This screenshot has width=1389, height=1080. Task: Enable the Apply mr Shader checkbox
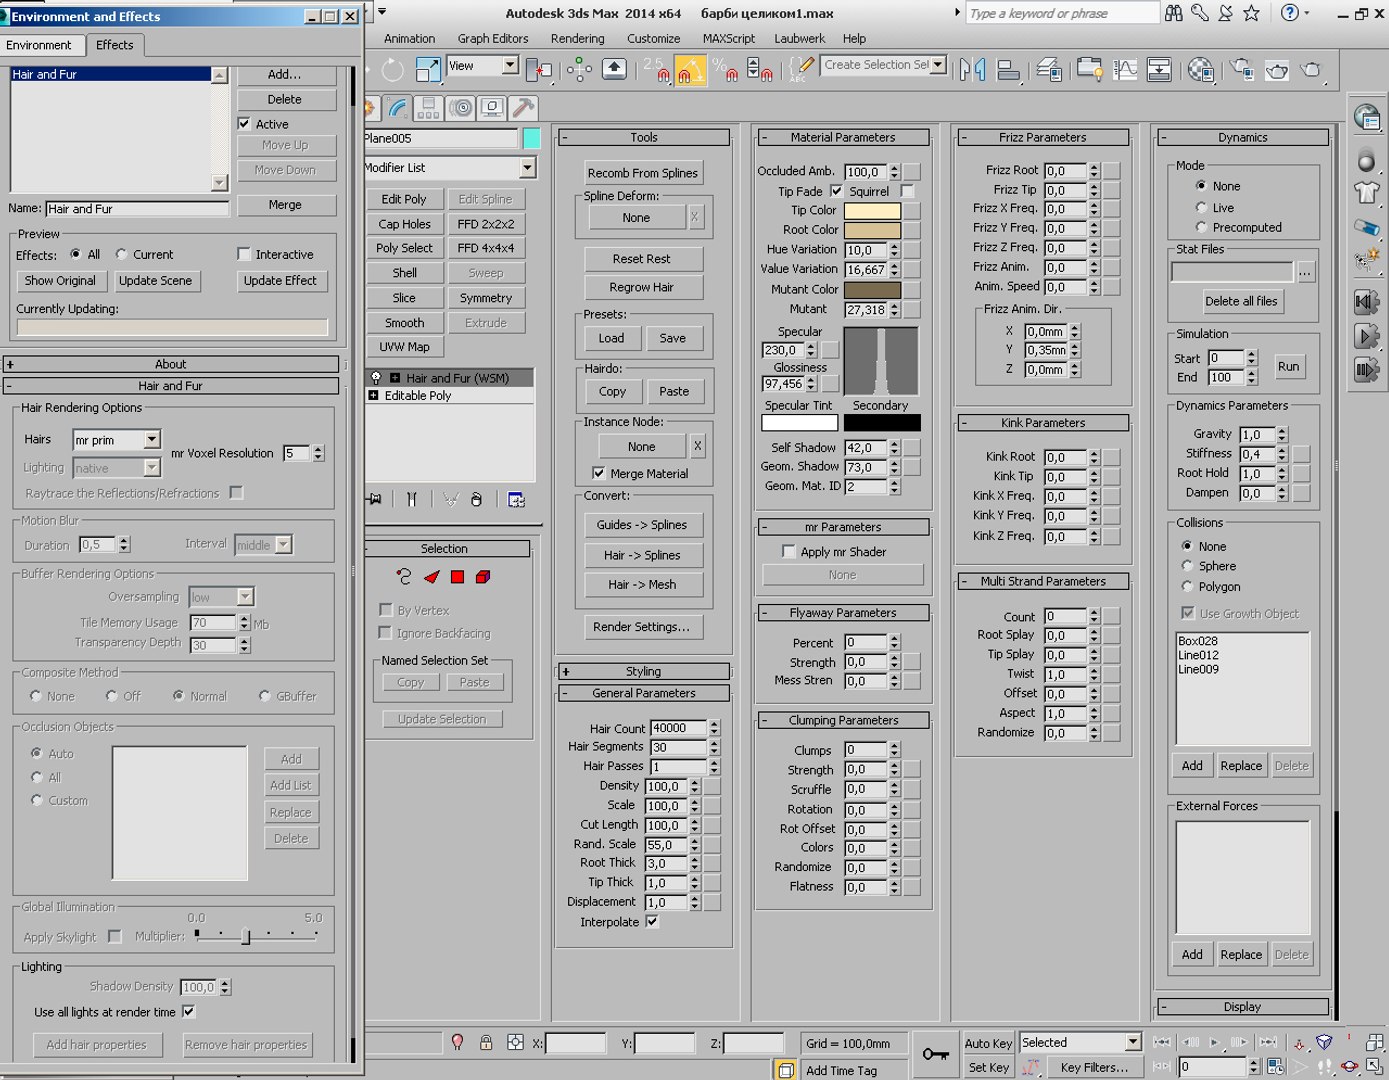[x=789, y=552]
